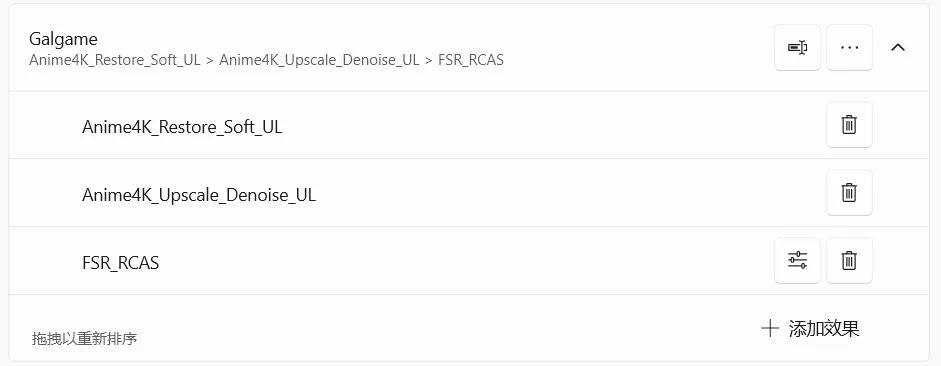Open FSR_RCAS parameter sliders settings

point(797,260)
